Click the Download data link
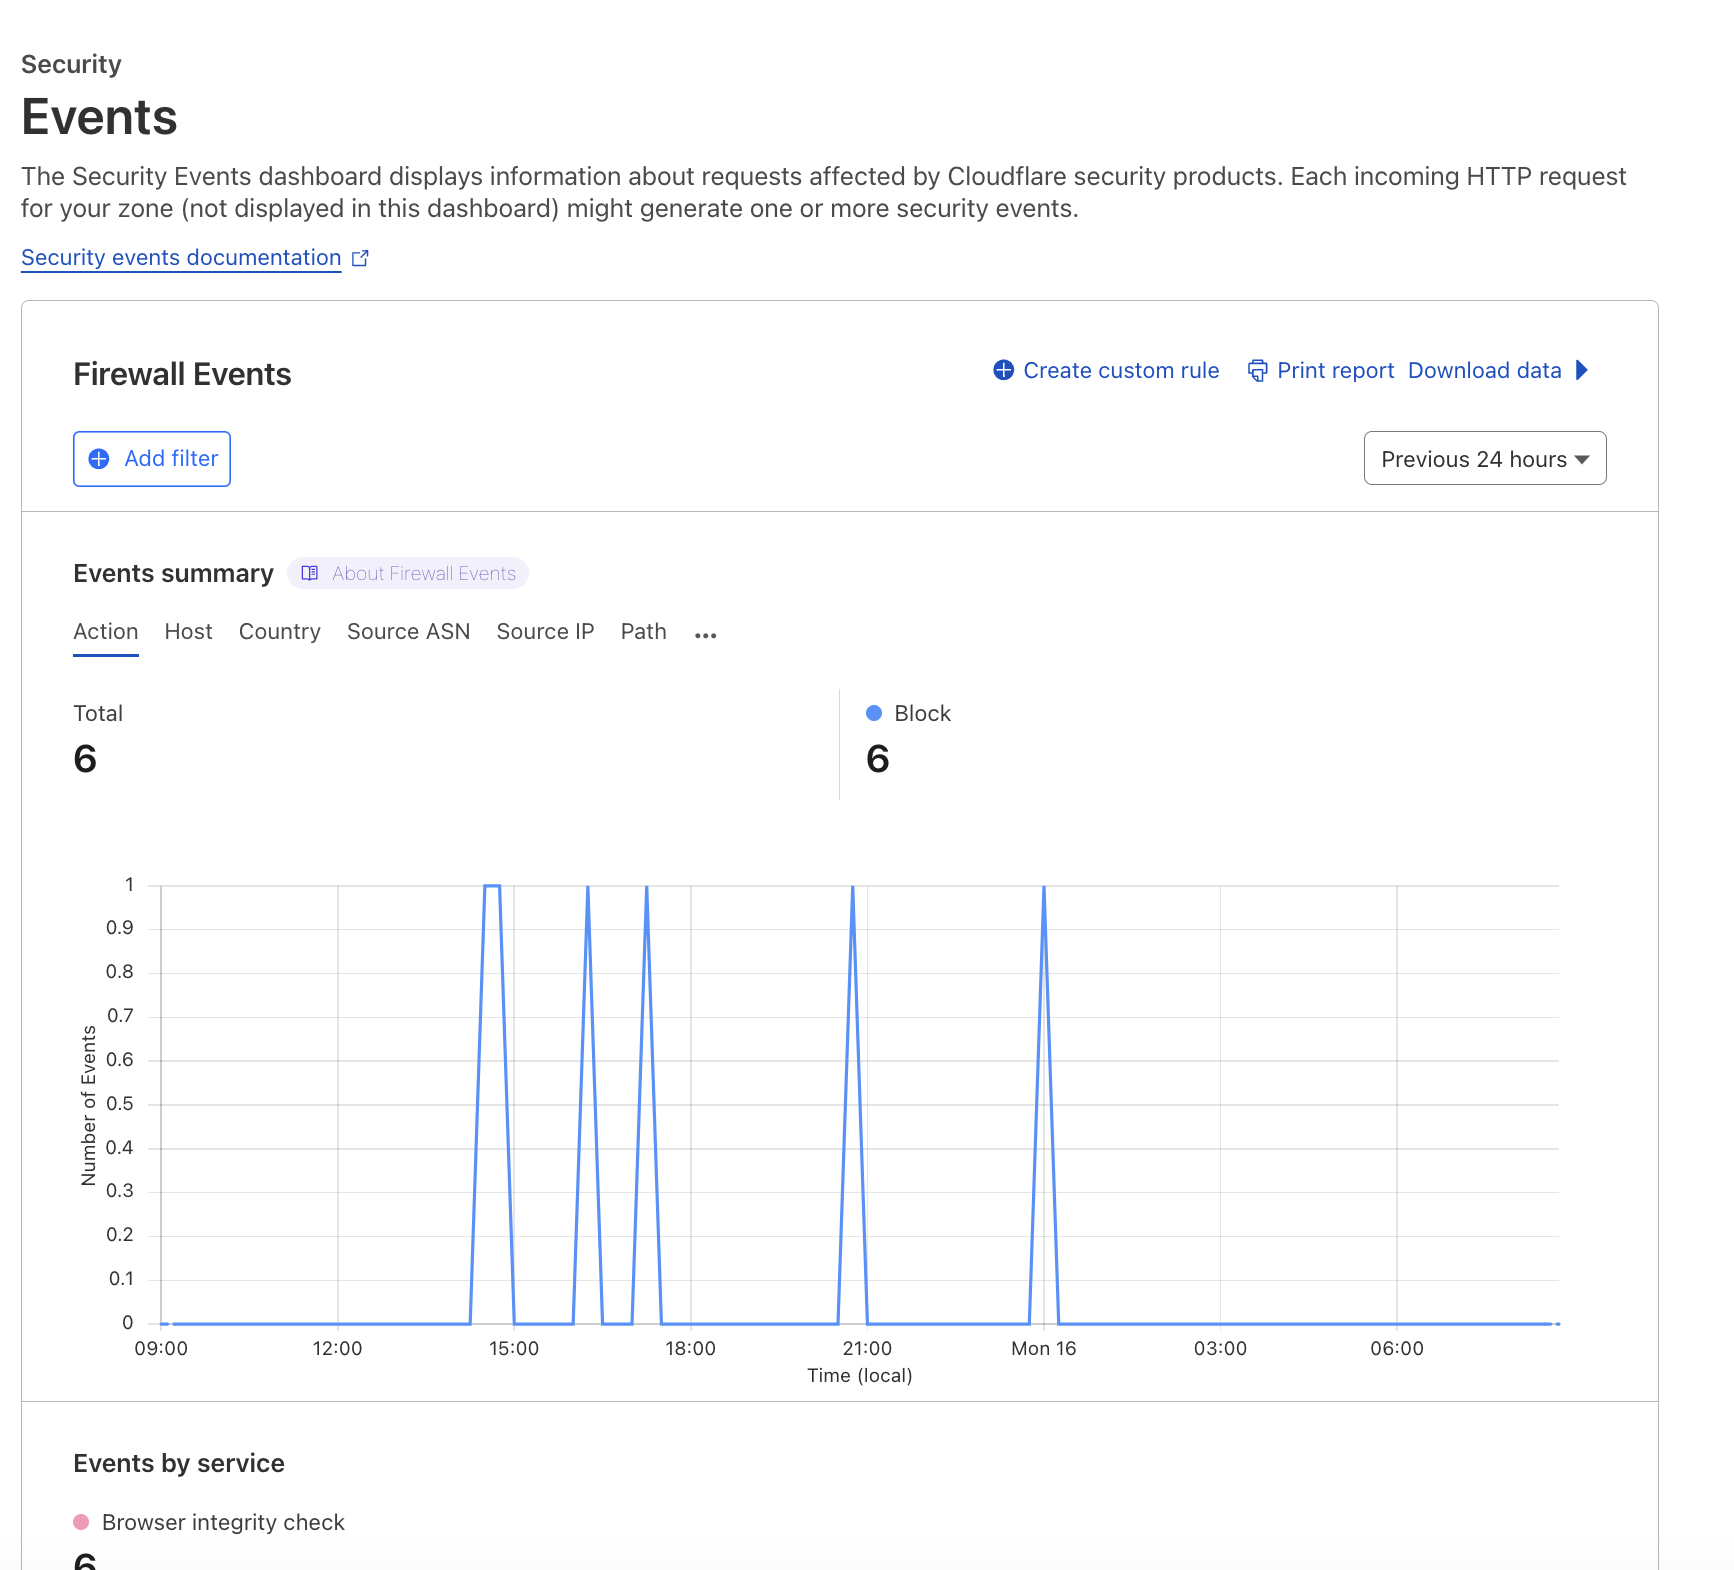Image resolution: width=1734 pixels, height=1570 pixels. tap(1484, 370)
